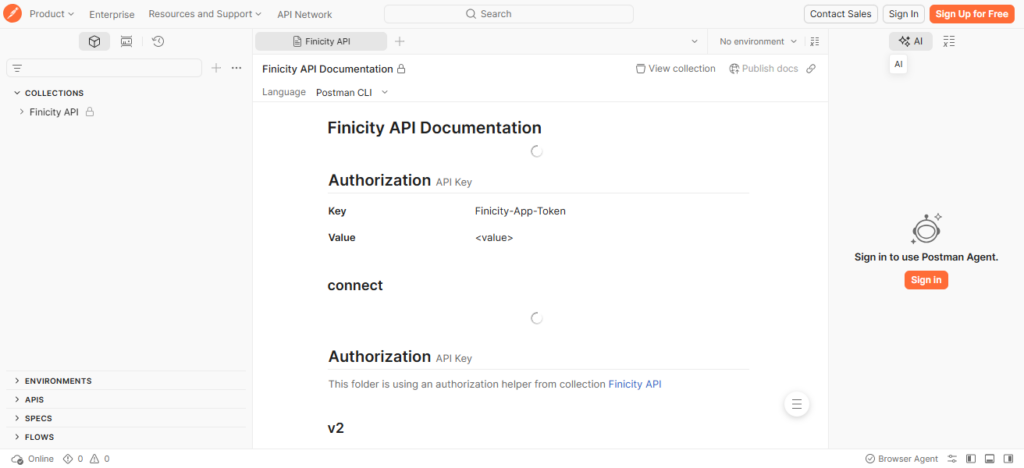This screenshot has height=468, width=1024.
Task: Click the Postman astronaut agent icon
Action: pos(926,229)
